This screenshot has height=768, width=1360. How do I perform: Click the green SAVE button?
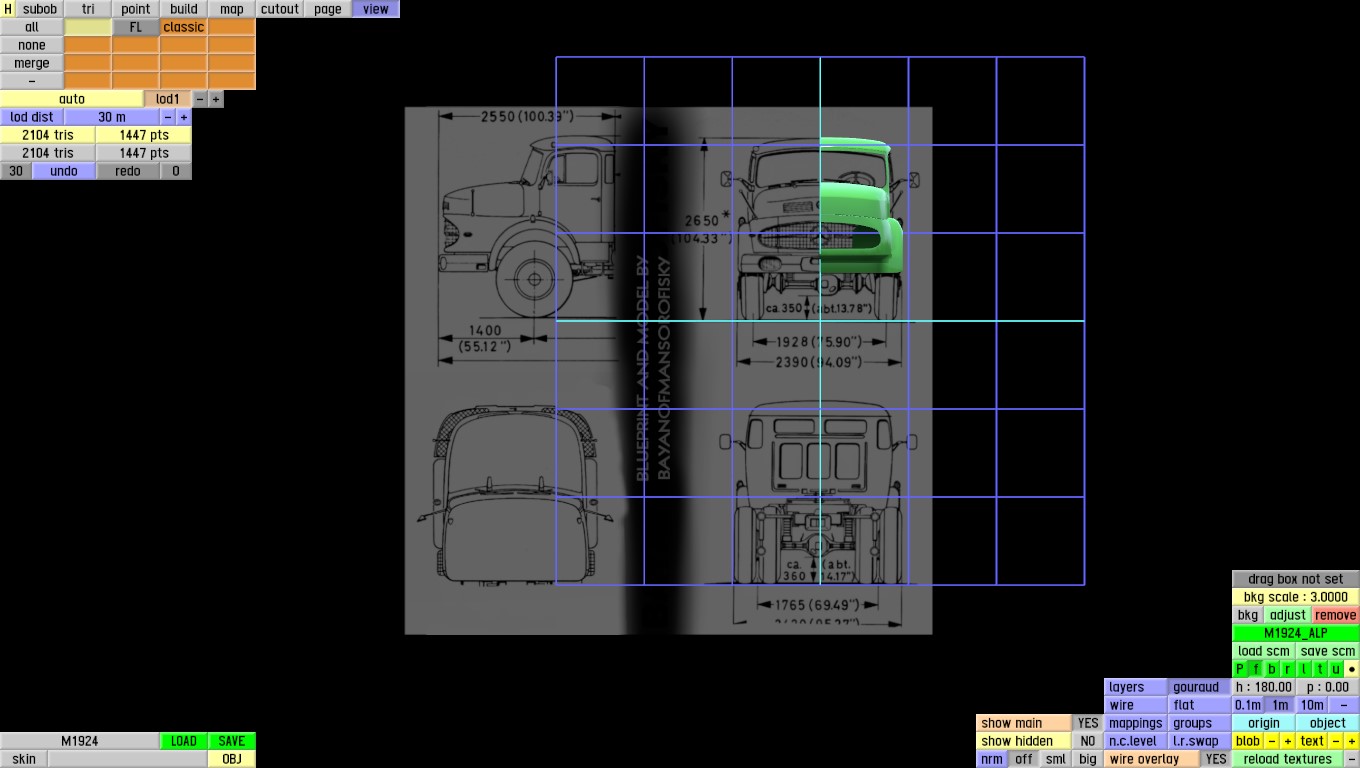pos(232,741)
